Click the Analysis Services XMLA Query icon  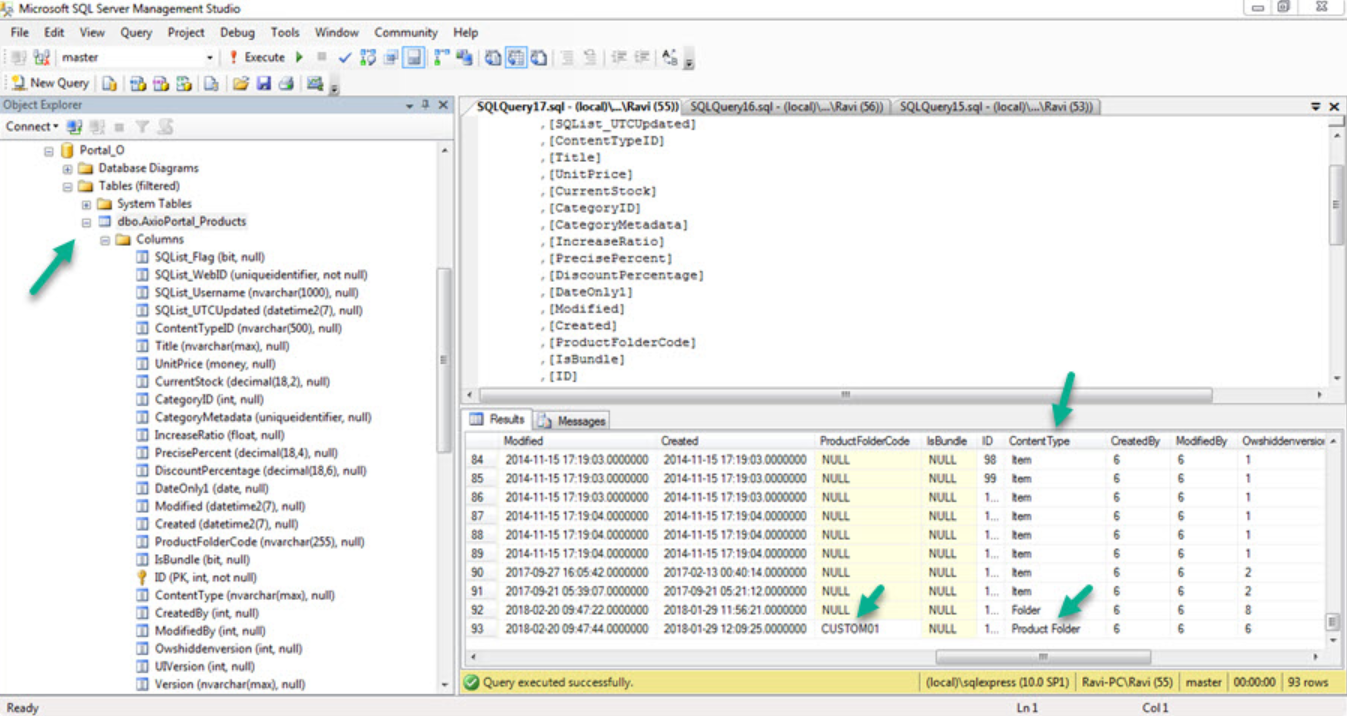184,84
